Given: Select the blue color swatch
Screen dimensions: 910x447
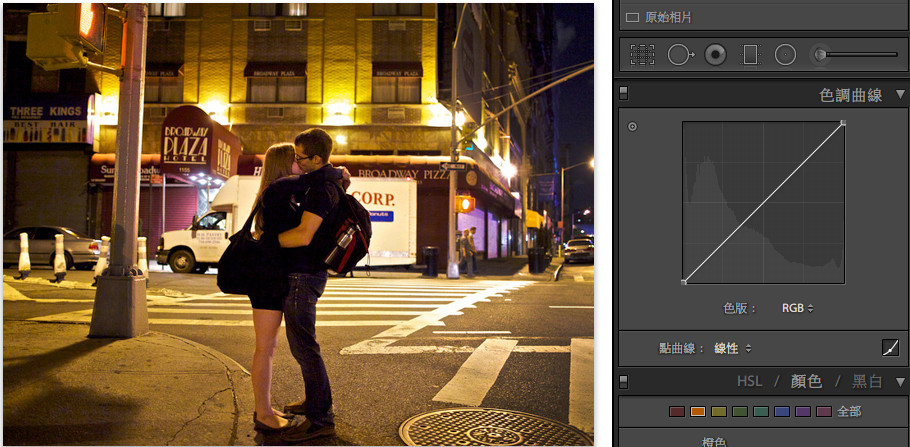Looking at the screenshot, I should [x=782, y=412].
